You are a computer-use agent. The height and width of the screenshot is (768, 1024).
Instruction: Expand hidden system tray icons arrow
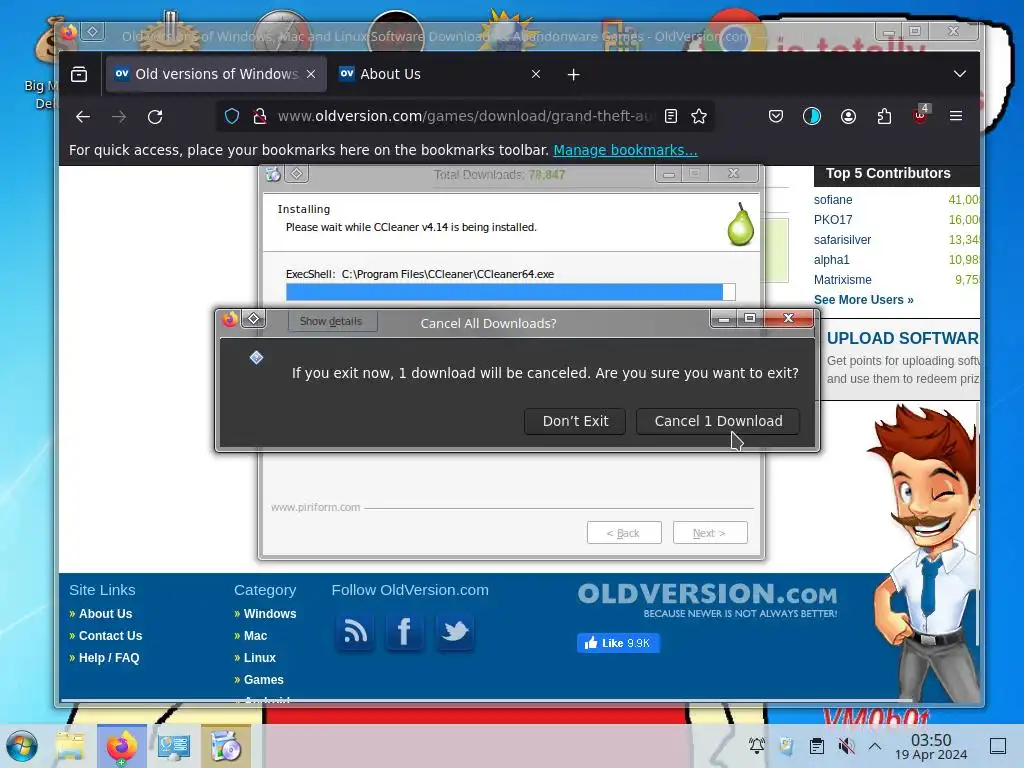875,745
